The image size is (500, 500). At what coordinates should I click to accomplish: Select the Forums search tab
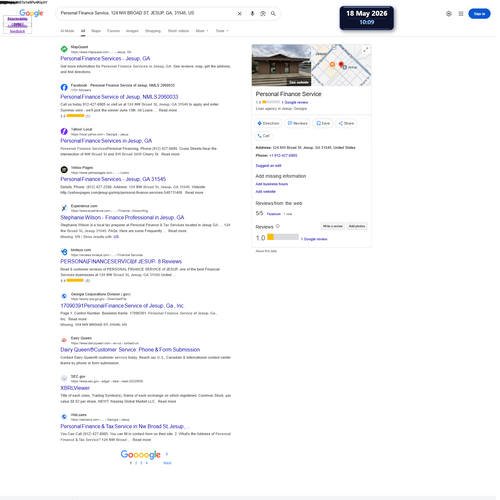[x=113, y=31]
